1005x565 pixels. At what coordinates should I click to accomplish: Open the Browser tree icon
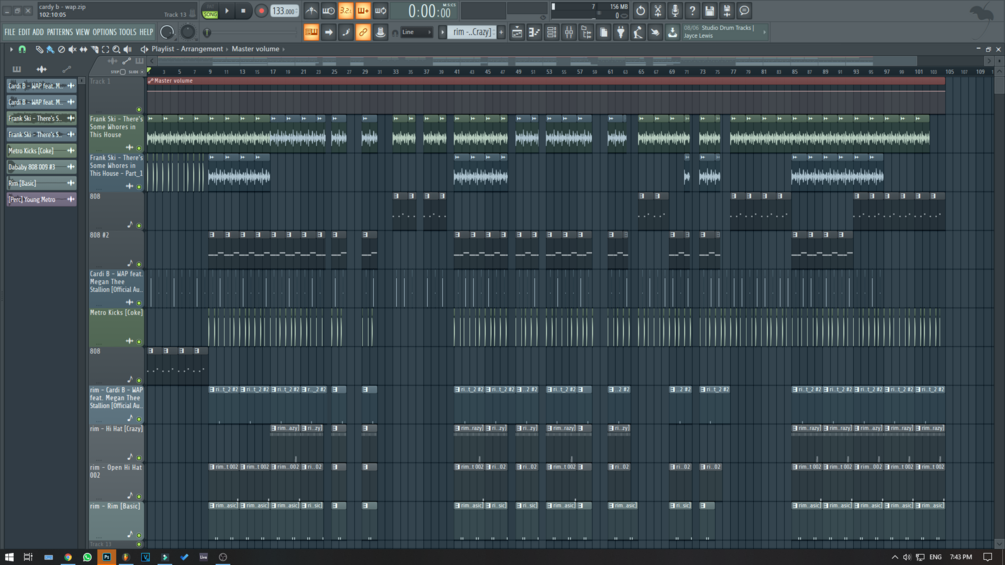(x=586, y=32)
